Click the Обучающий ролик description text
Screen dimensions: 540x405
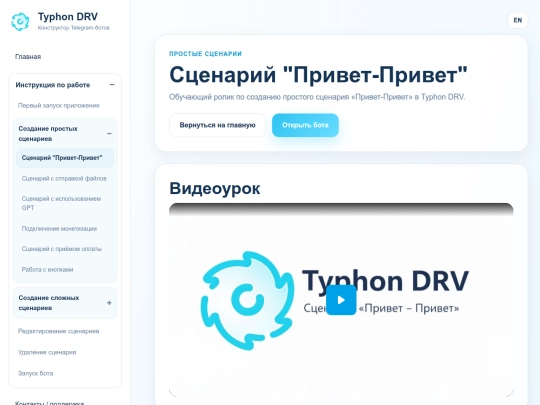(317, 97)
